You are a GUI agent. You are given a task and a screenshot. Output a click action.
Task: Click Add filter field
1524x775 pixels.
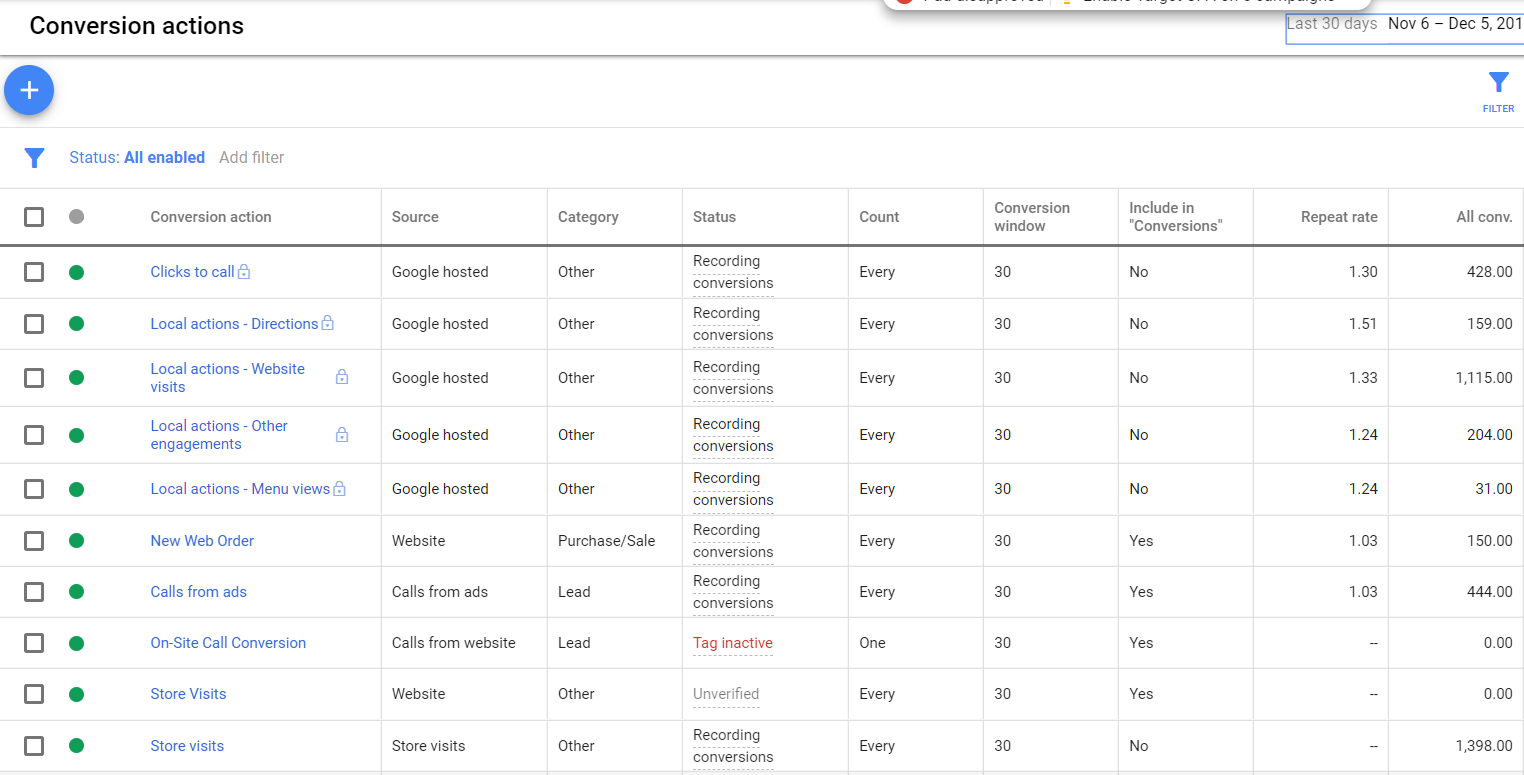tap(252, 158)
